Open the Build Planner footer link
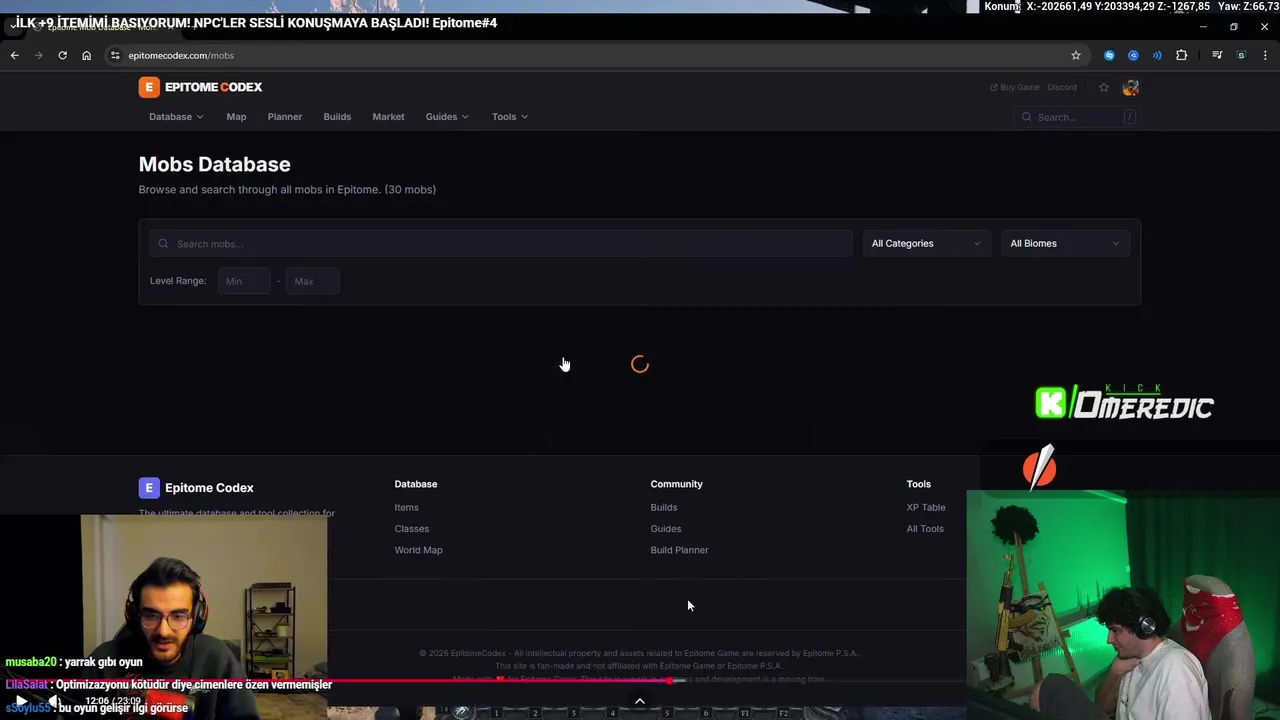 679,550
